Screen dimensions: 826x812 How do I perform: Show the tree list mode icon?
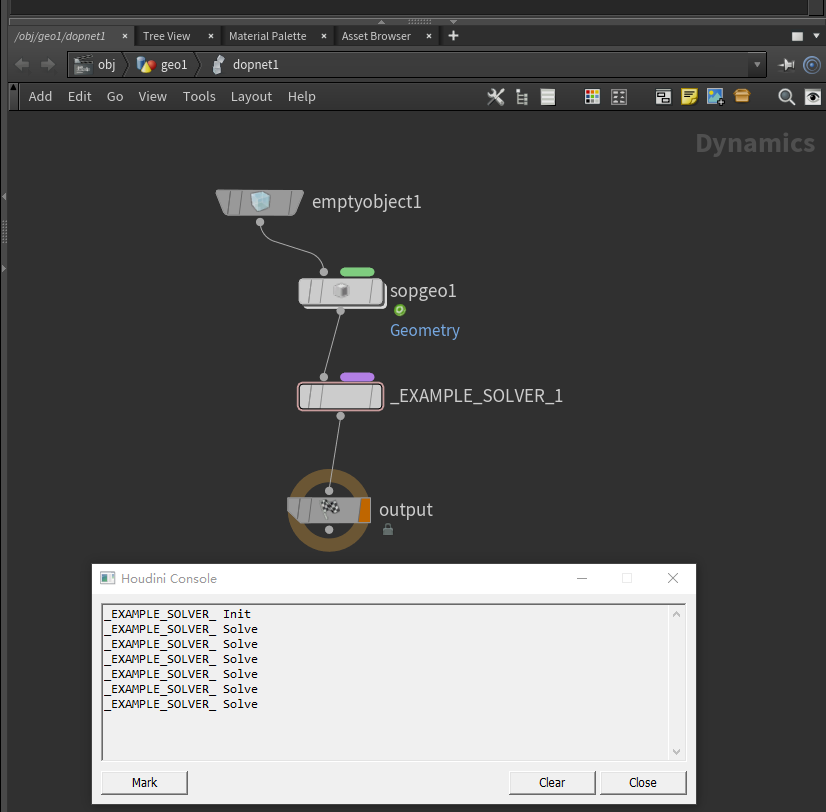click(522, 97)
